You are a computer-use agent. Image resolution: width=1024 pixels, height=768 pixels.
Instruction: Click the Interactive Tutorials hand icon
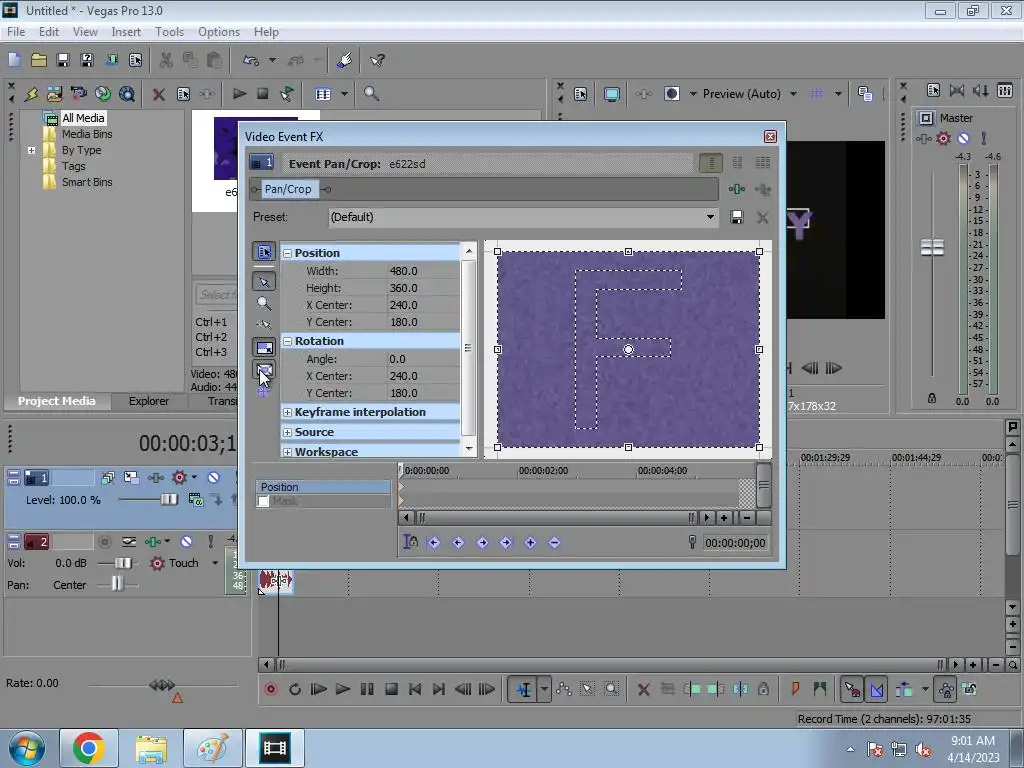click(345, 61)
